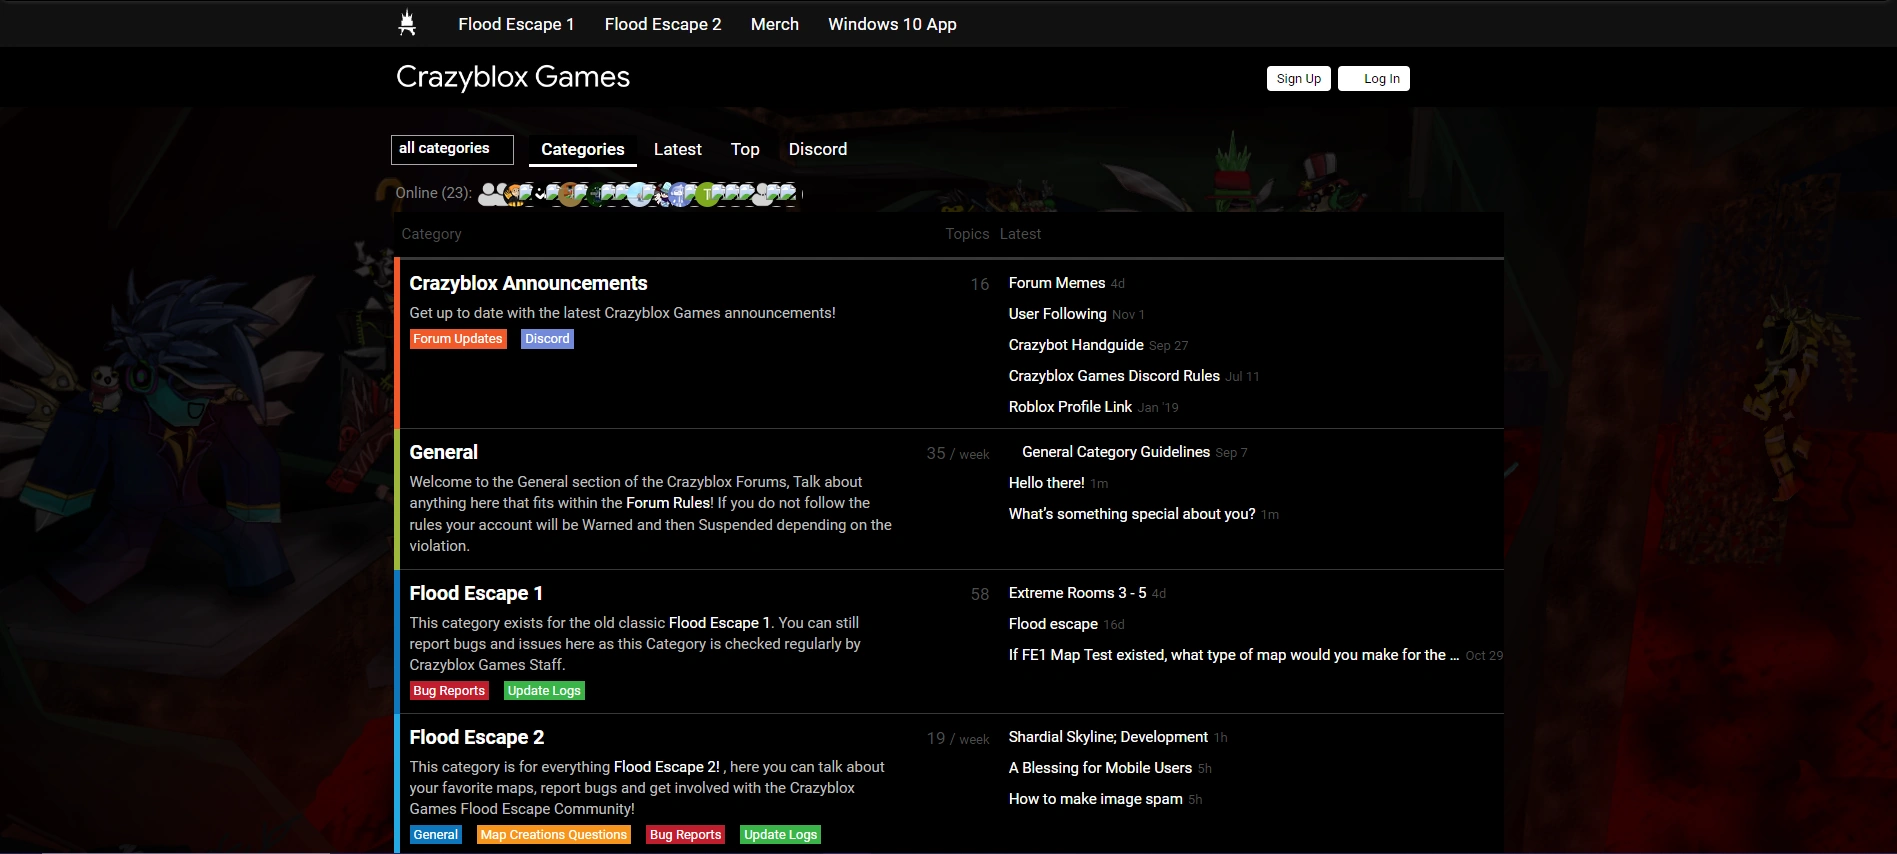Open the Crazyblox Games Discord Rules topic
Screen dimensions: 1897x854
(1114, 376)
